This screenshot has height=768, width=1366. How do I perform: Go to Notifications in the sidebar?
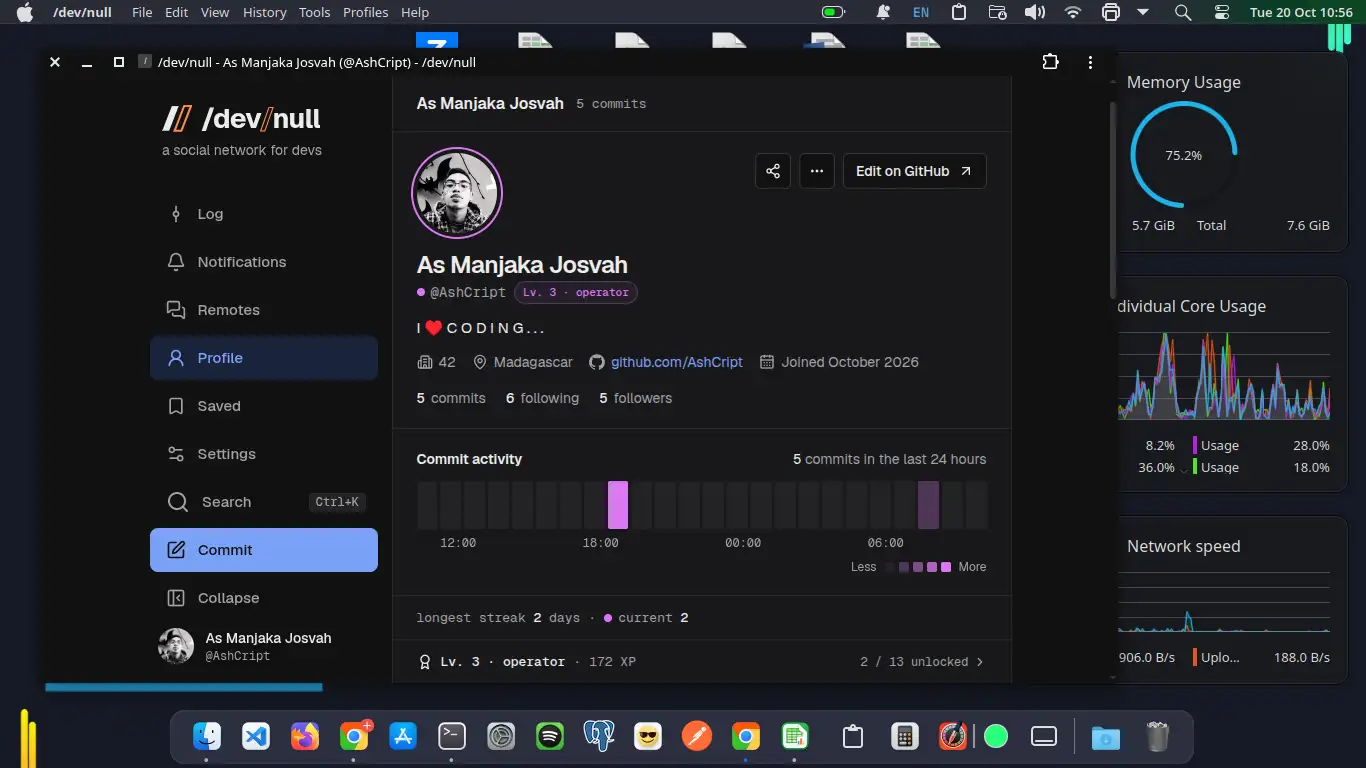coord(264,262)
